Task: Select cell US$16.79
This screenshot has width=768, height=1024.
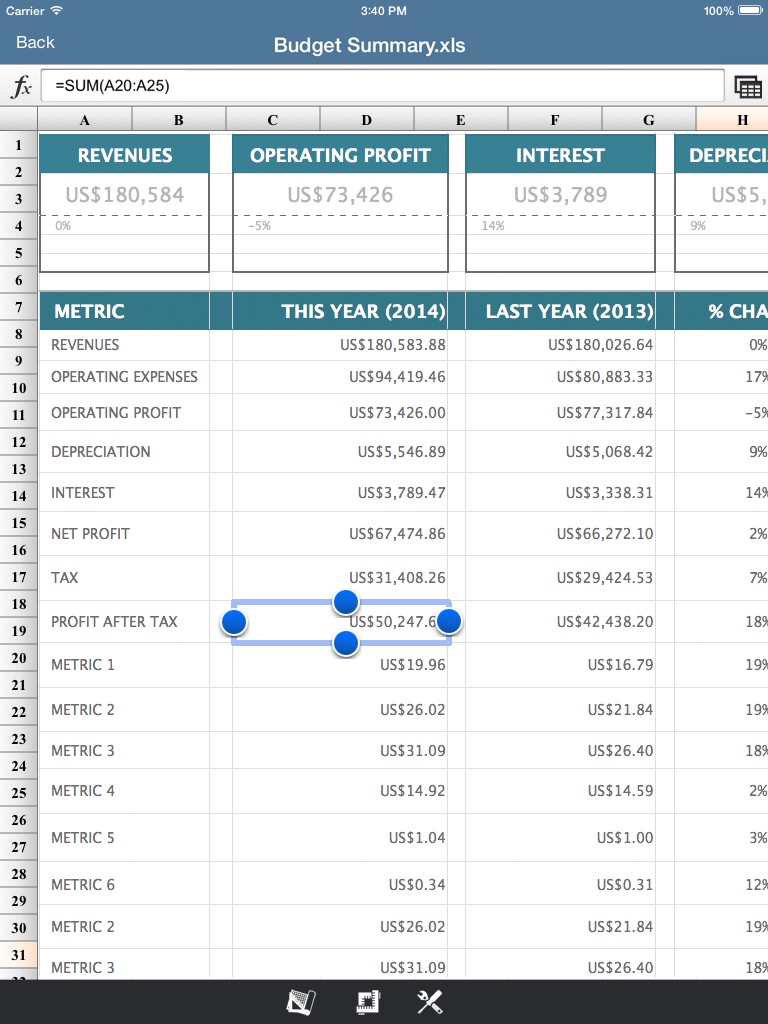Action: [x=620, y=665]
